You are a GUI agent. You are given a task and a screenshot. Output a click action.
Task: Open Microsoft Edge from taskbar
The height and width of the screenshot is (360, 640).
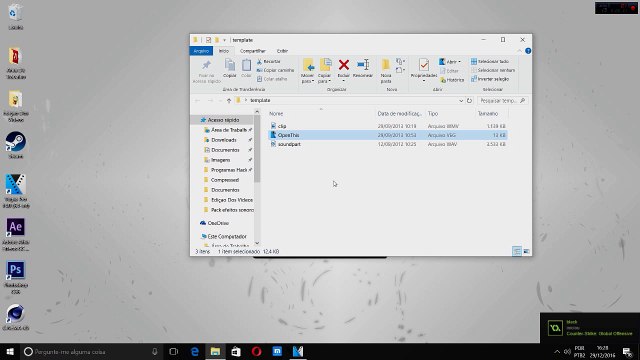click(x=195, y=351)
